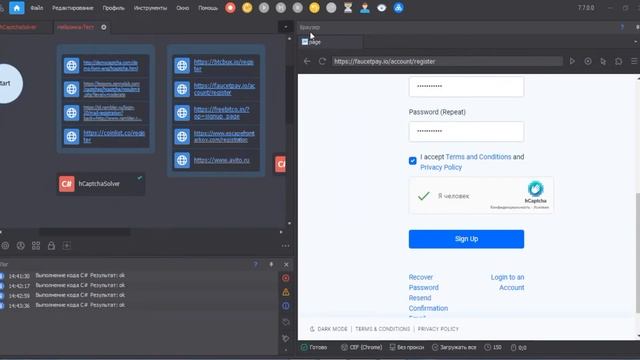Select the coinlist.co register action

pos(106,136)
